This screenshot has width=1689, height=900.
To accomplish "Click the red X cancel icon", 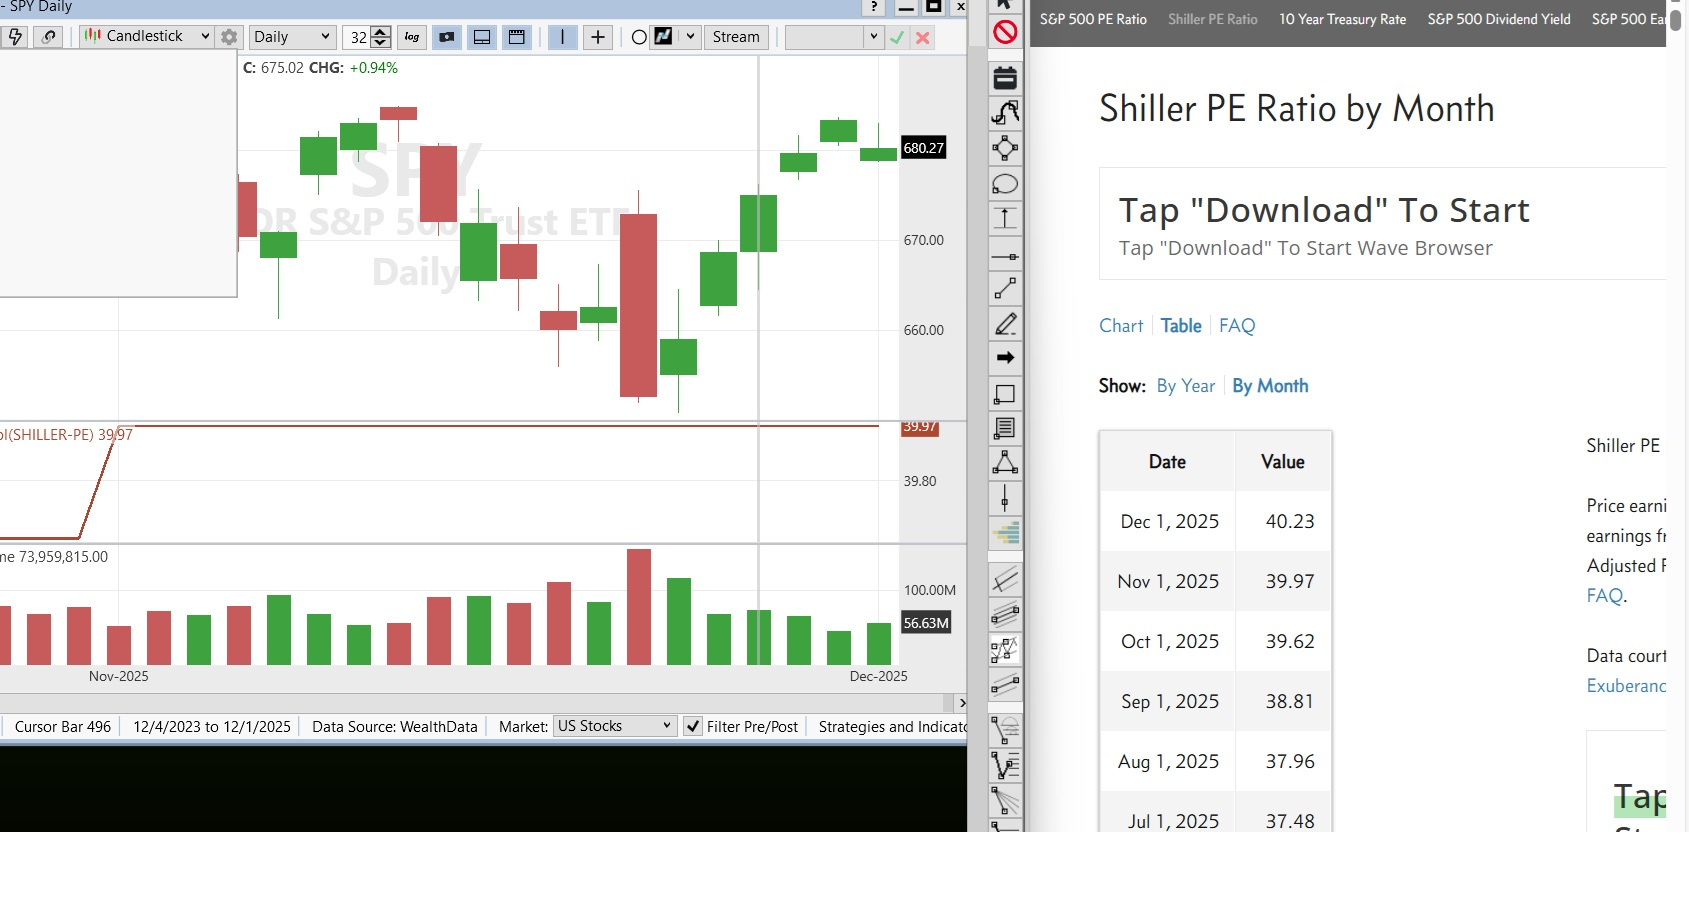I will (923, 38).
